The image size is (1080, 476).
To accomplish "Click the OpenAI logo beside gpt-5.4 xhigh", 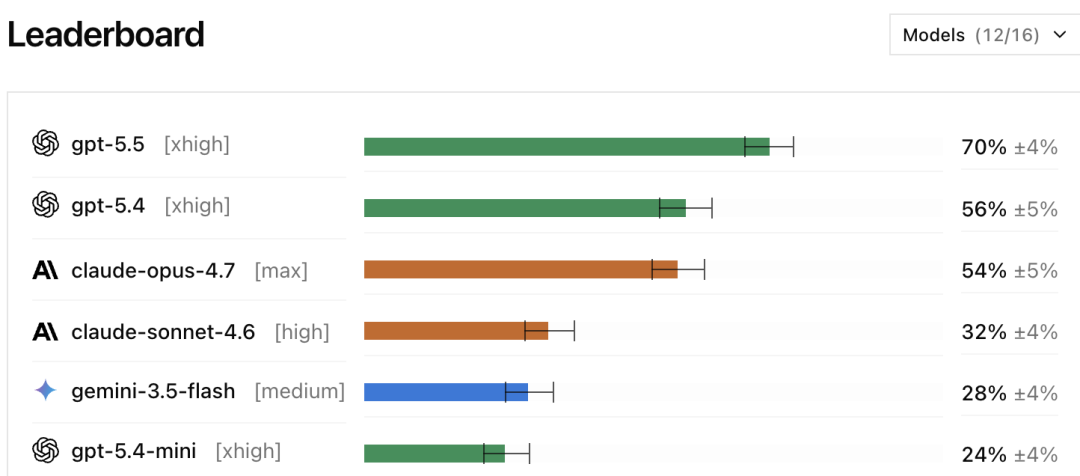I will click(45, 205).
